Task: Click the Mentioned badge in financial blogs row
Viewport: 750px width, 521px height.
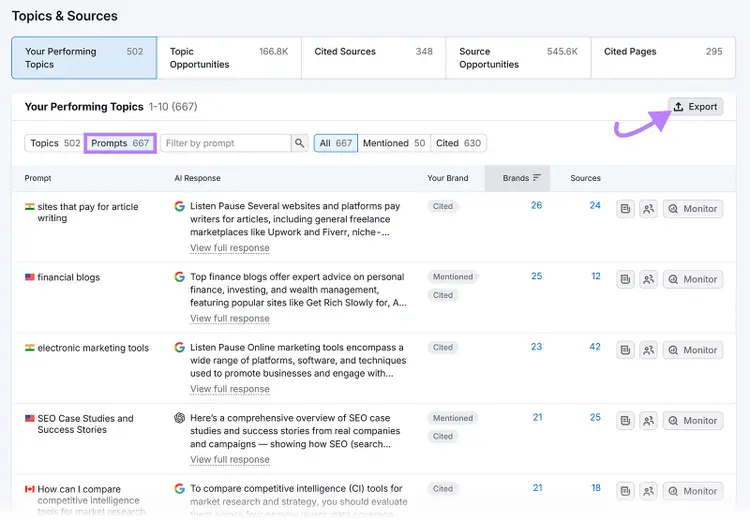Action: 452,277
